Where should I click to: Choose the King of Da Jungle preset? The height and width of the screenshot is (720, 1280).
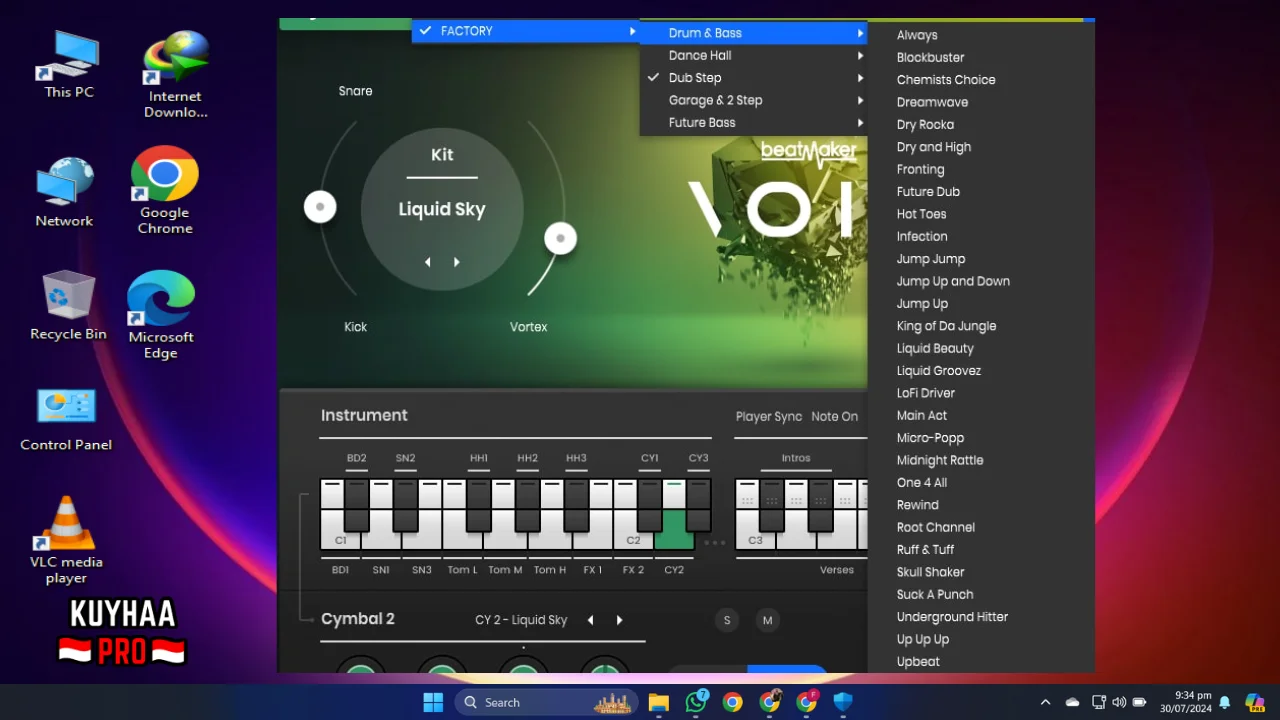tap(946, 326)
